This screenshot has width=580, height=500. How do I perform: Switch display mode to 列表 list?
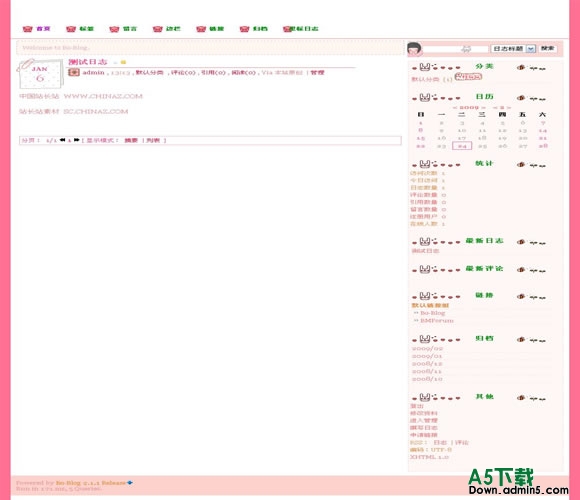153,141
